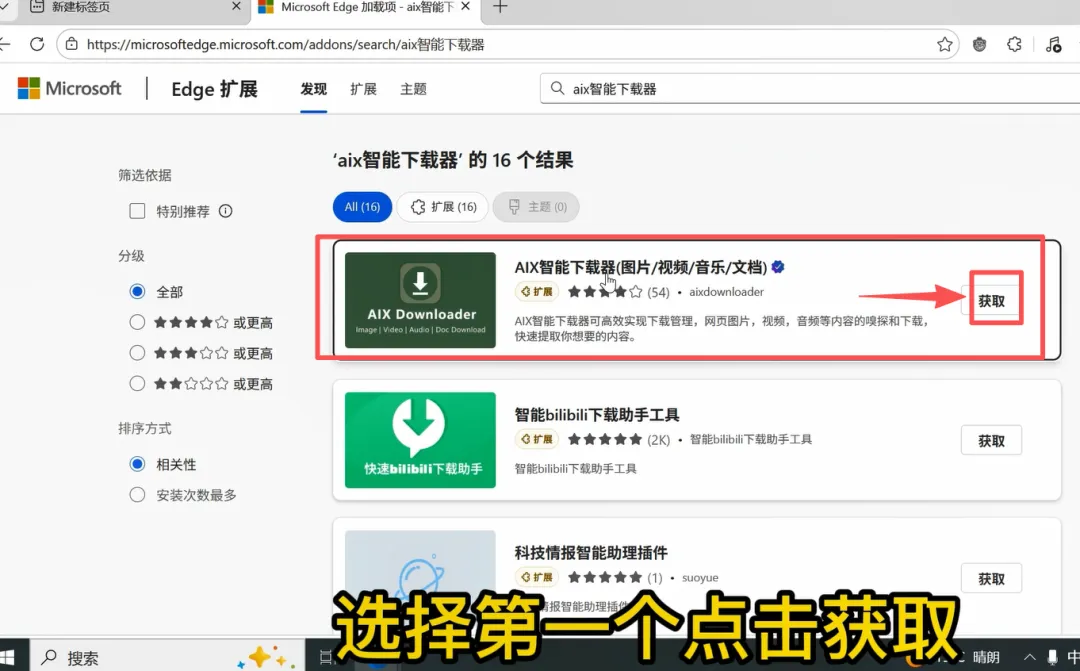The image size is (1080, 671).
Task: Click the suoyue publisher name
Action: 700,577
